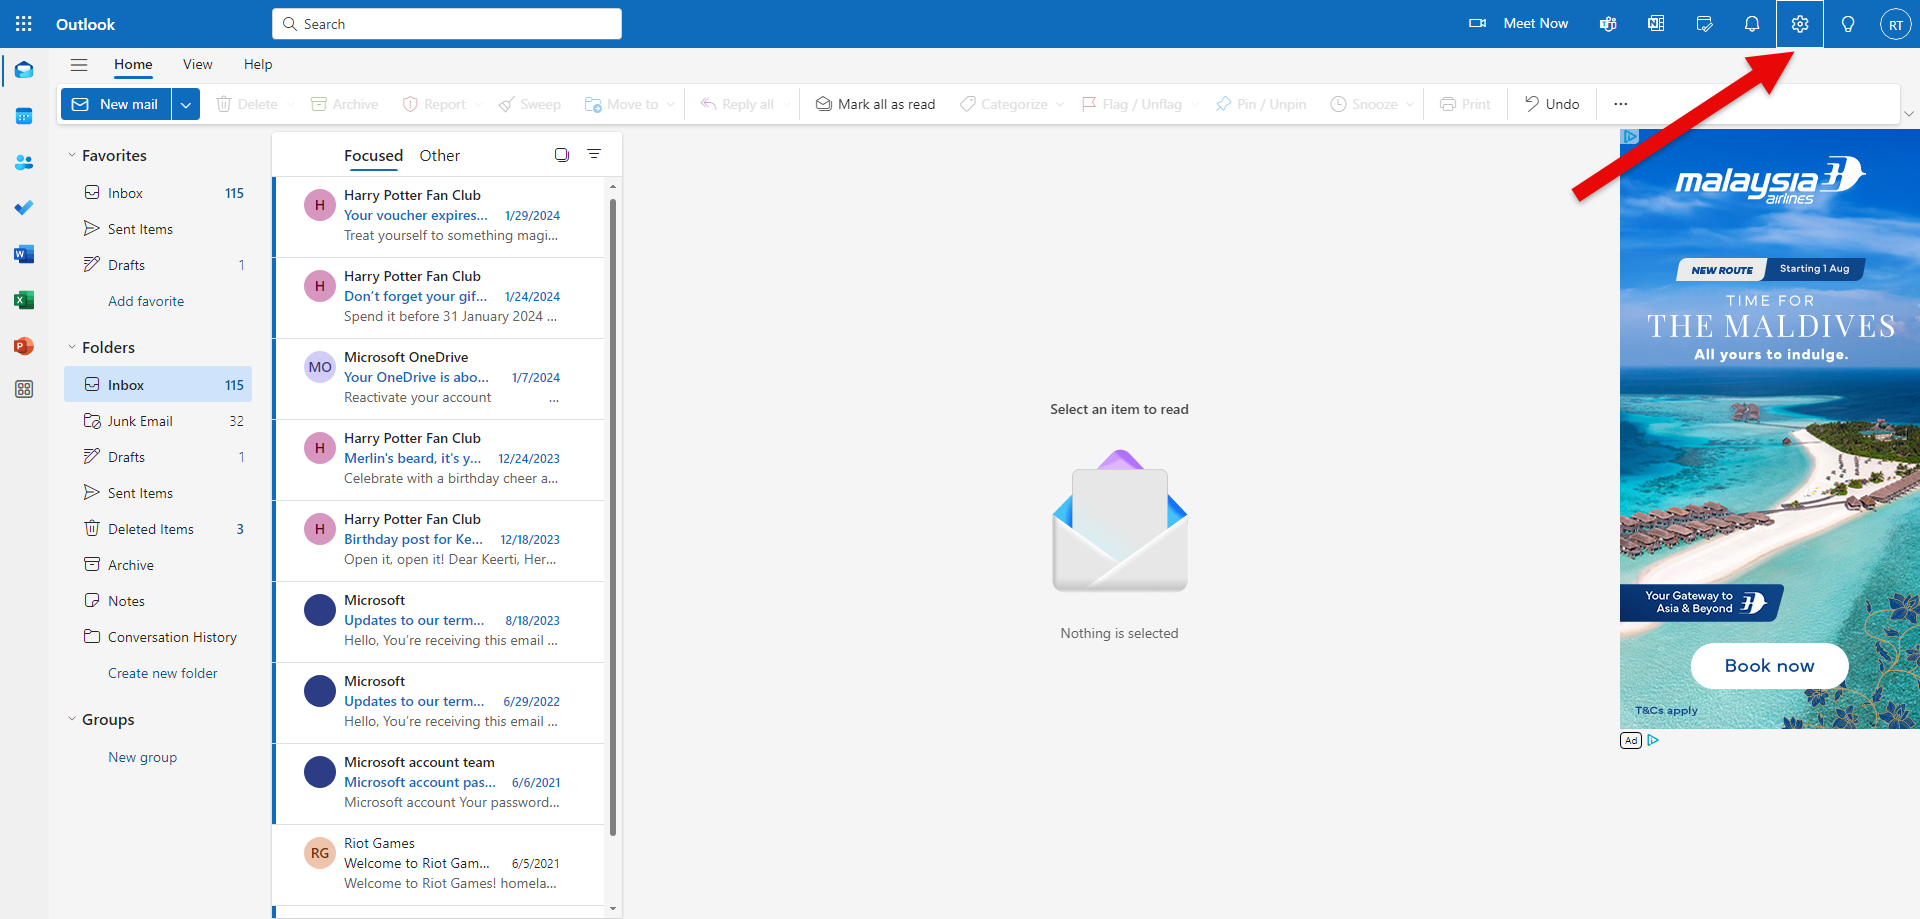Click the Select messages icon
The height and width of the screenshot is (919, 1920).
562,154
